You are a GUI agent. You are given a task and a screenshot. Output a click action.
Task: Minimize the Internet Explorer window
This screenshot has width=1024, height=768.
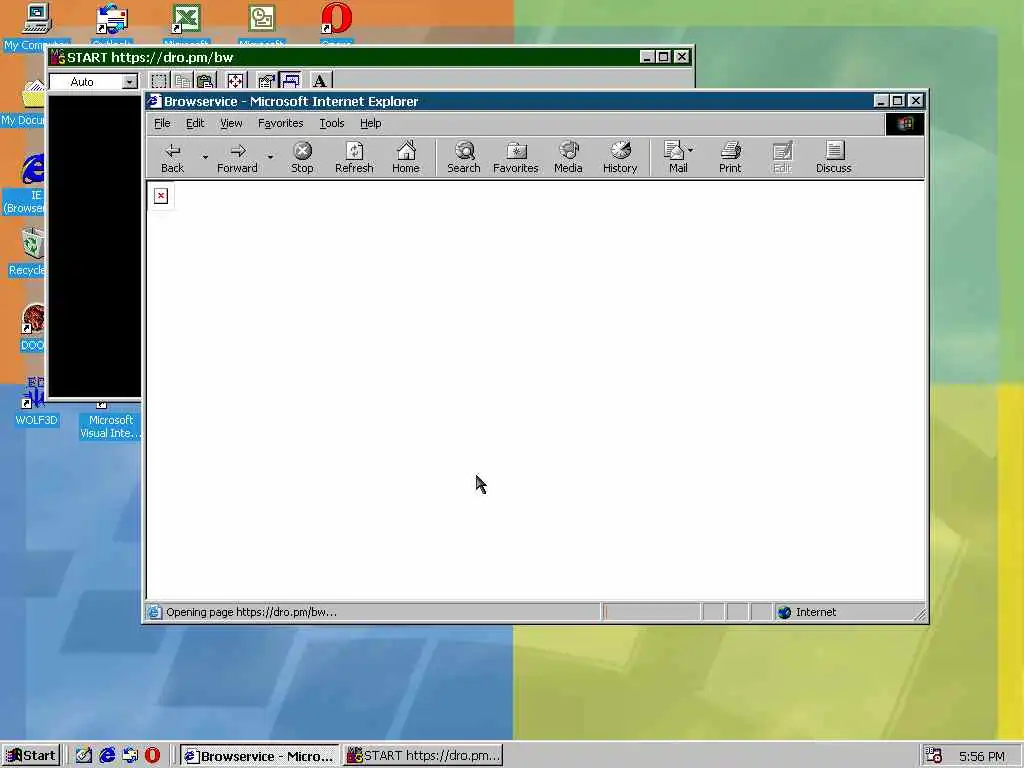point(881,101)
